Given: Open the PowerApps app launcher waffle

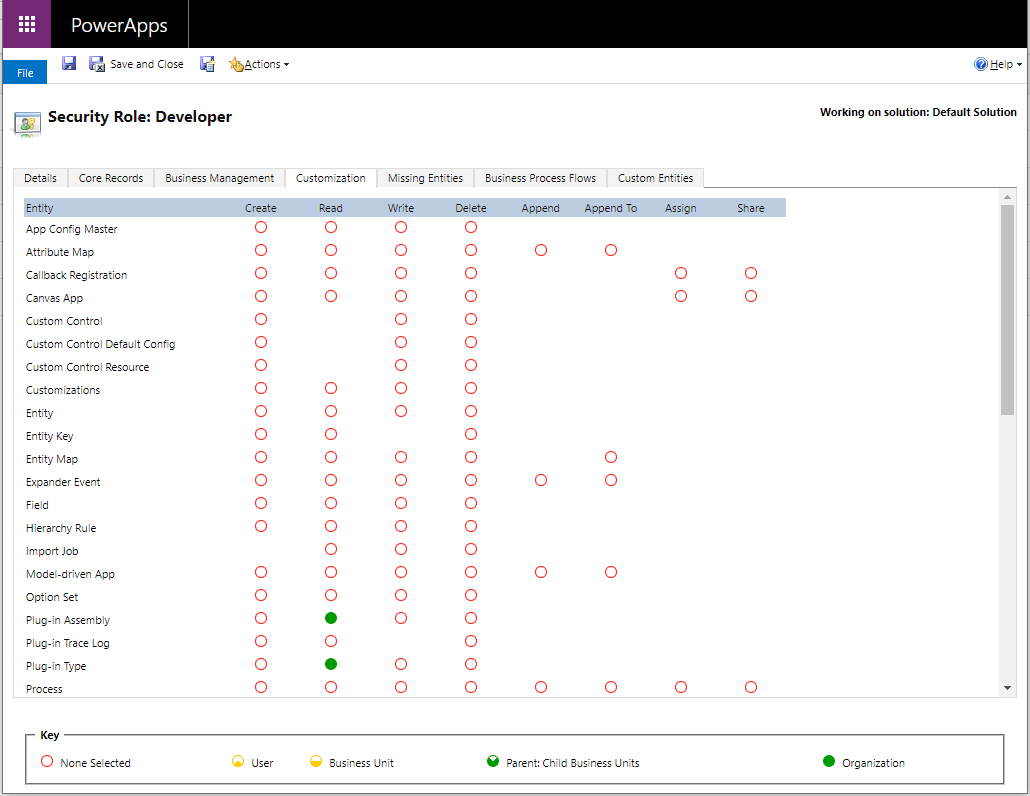Looking at the screenshot, I should 27,24.
